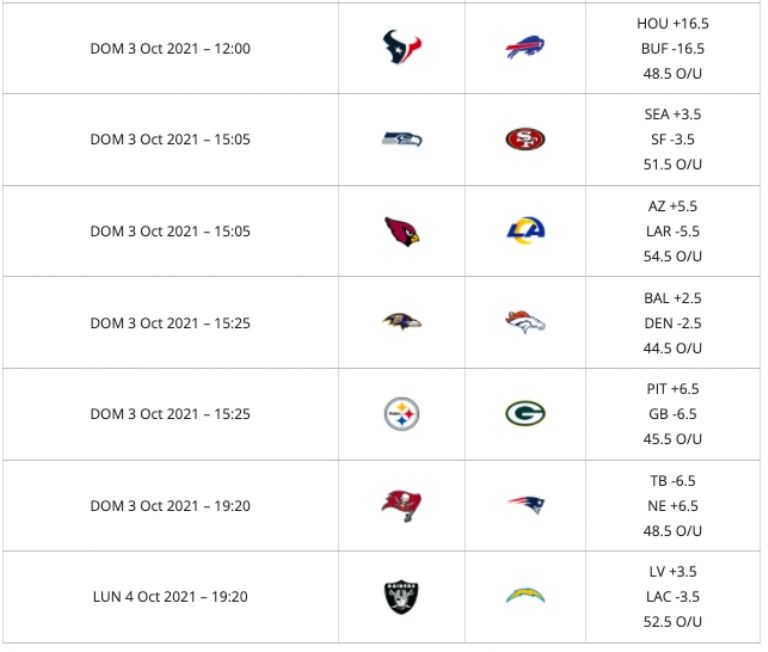Screen dimensions: 768x652
Task: Select the 54.5 O/U line
Action: point(672,256)
